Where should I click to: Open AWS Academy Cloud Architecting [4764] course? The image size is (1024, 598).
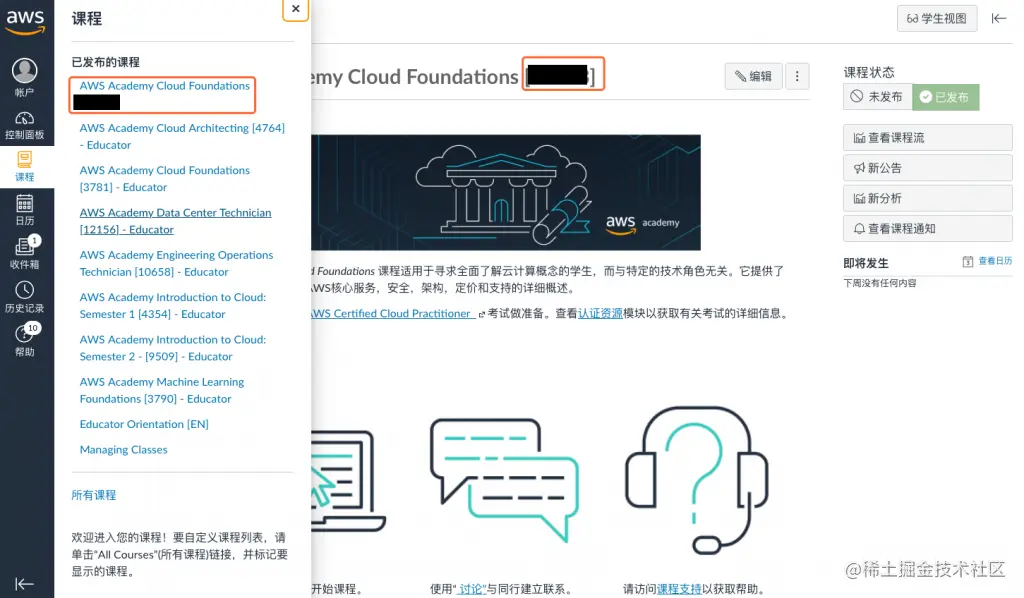[x=182, y=136]
